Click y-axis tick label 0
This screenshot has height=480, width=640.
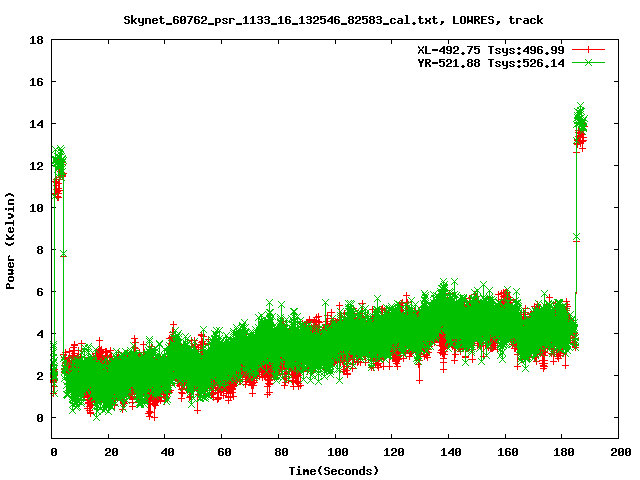click(x=40, y=418)
